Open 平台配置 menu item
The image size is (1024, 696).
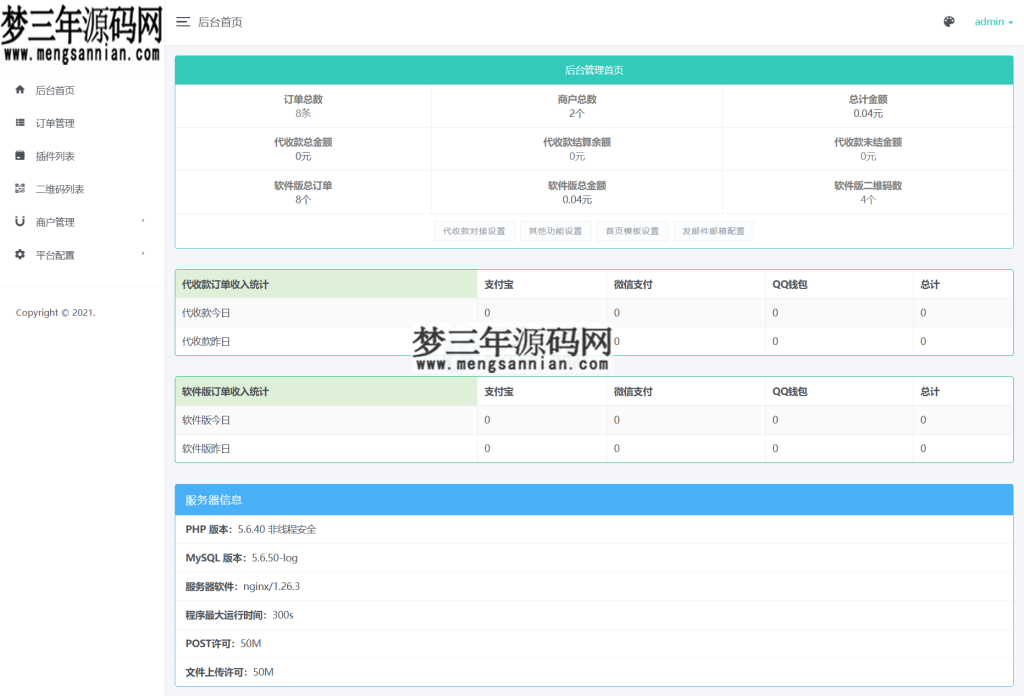click(55, 255)
